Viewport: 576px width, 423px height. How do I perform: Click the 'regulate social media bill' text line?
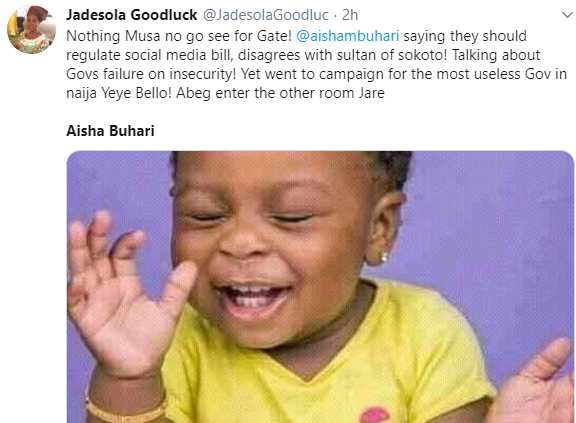[x=303, y=55]
